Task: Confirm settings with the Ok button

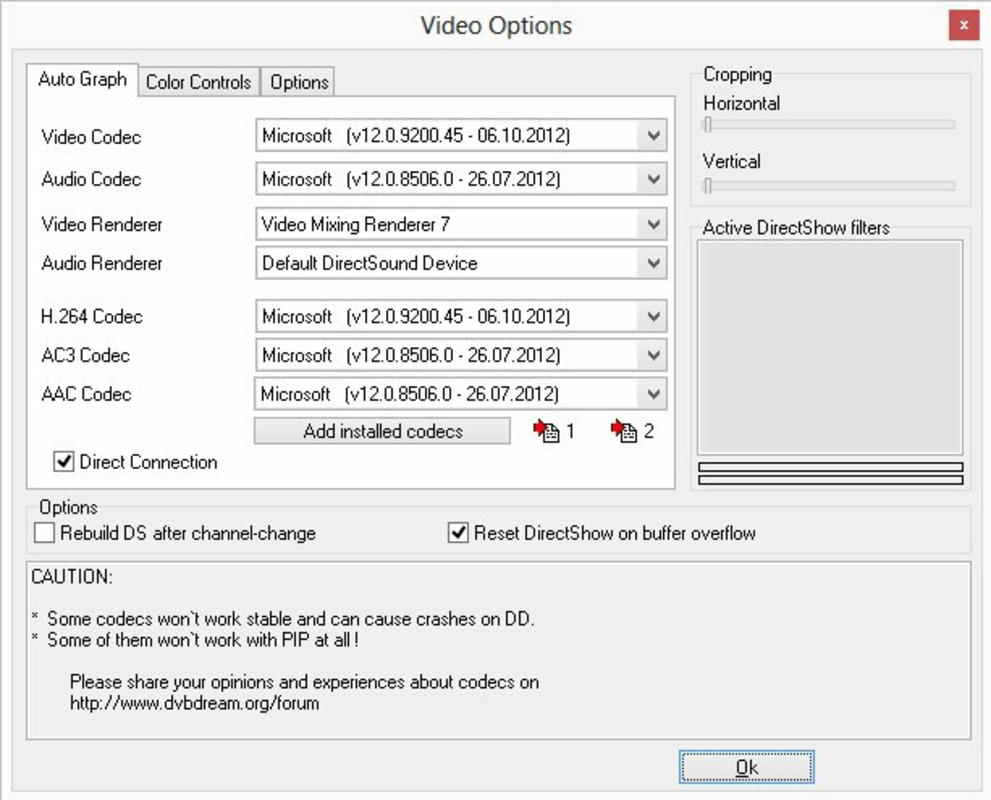Action: pyautogui.click(x=747, y=766)
